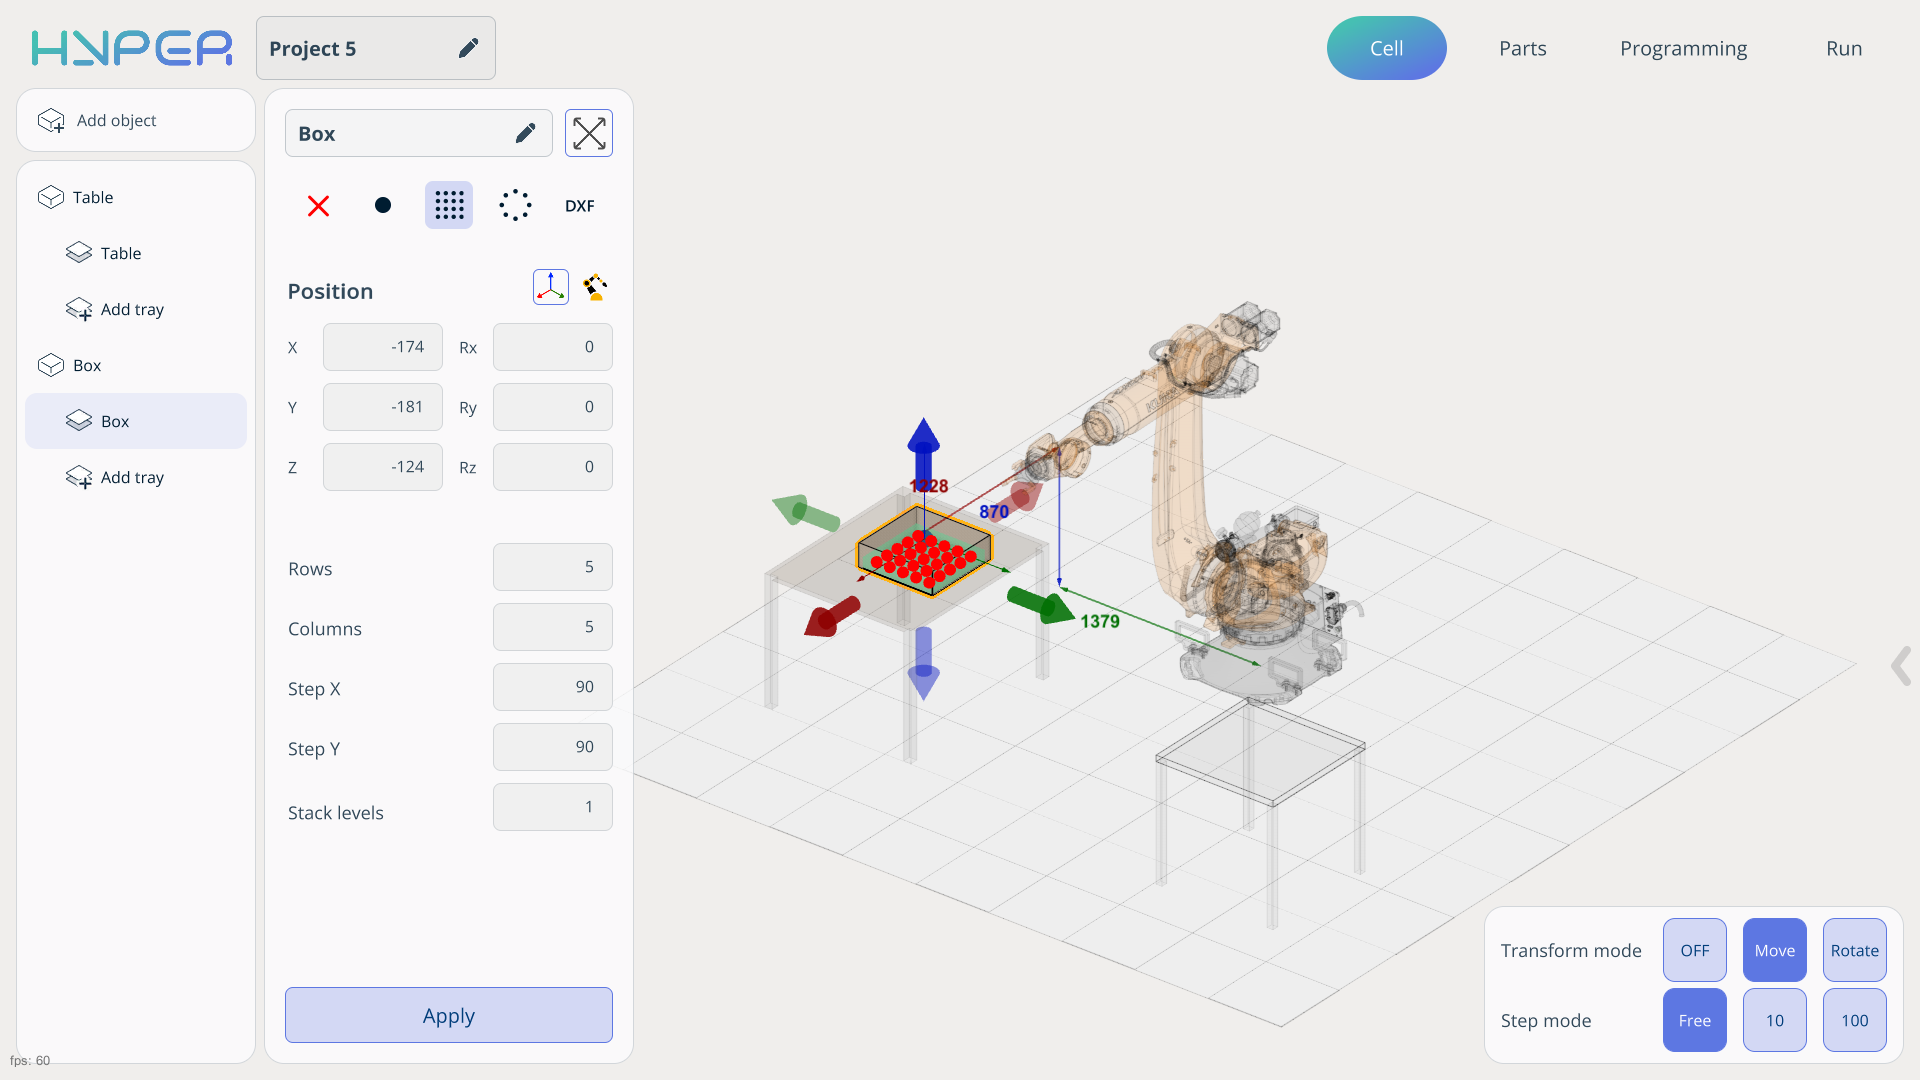Select the single point pattern icon
This screenshot has width=1920, height=1080.
pos(382,206)
